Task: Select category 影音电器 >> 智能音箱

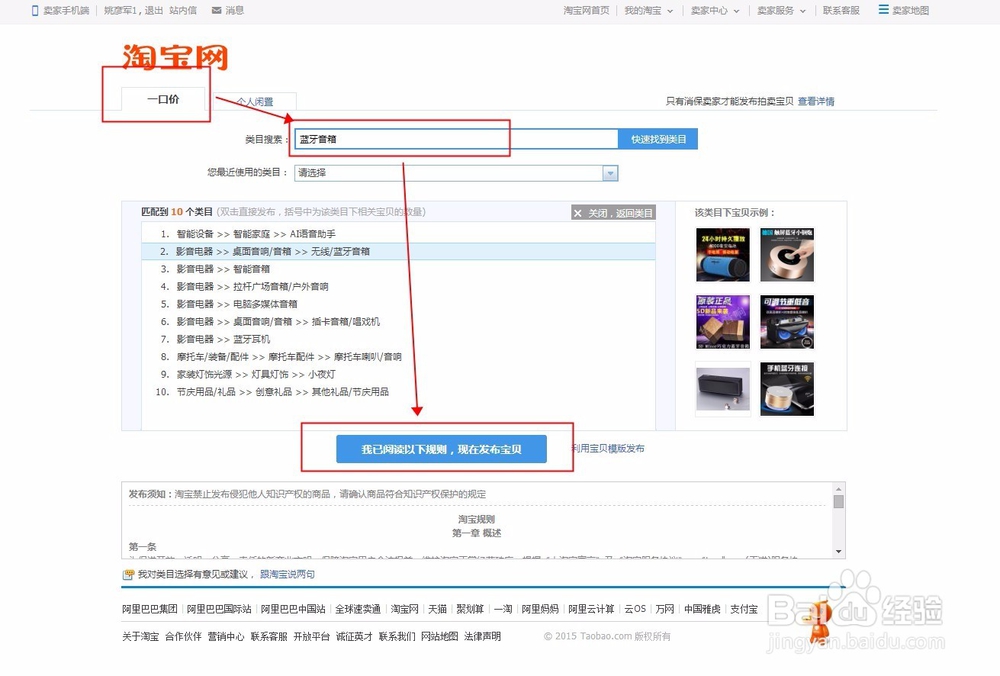Action: (x=399, y=269)
